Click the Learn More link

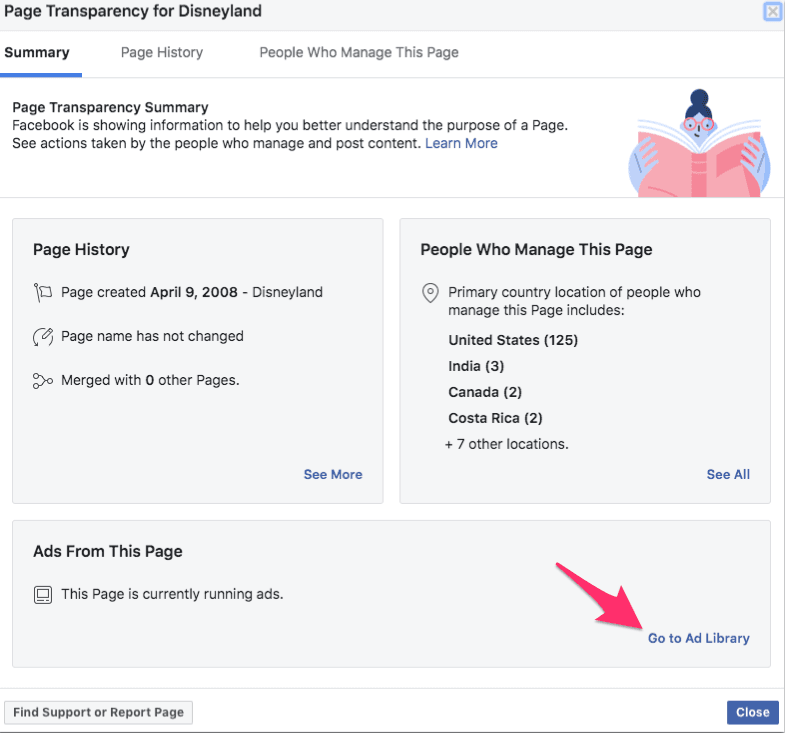[461, 143]
